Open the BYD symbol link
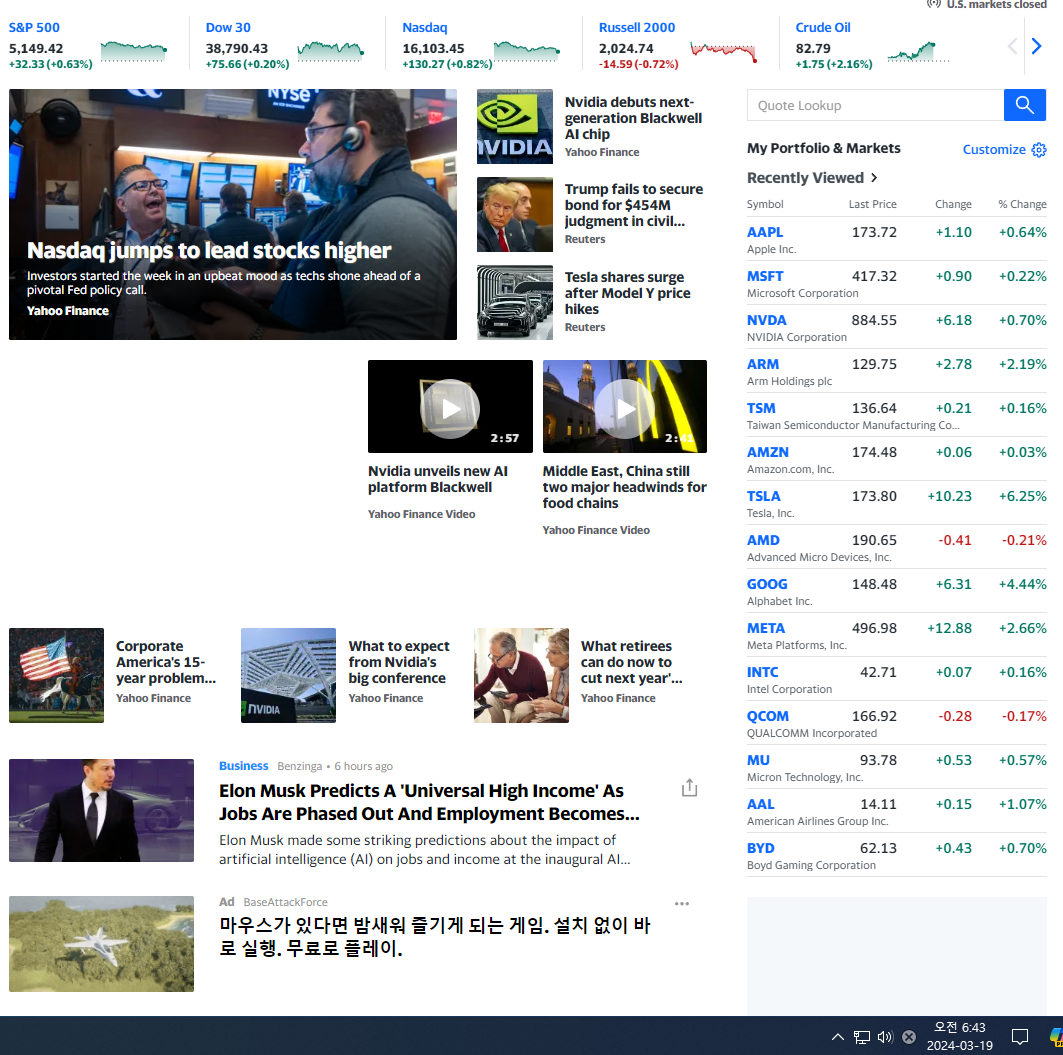The width and height of the screenshot is (1063, 1055). point(760,848)
